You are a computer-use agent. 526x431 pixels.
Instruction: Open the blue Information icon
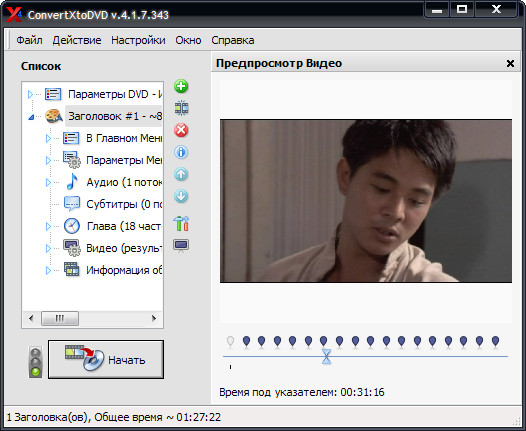click(x=181, y=152)
